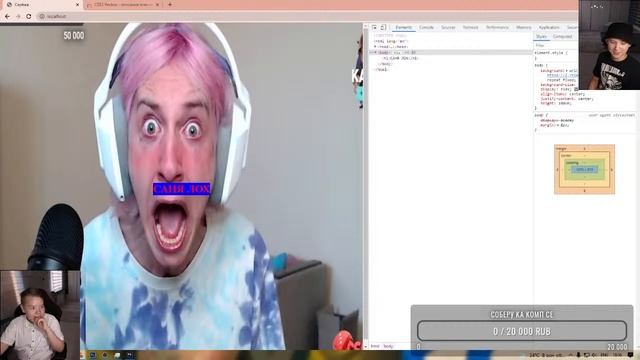
Task: Open the Elements tab in DevTools
Action: 404,27
